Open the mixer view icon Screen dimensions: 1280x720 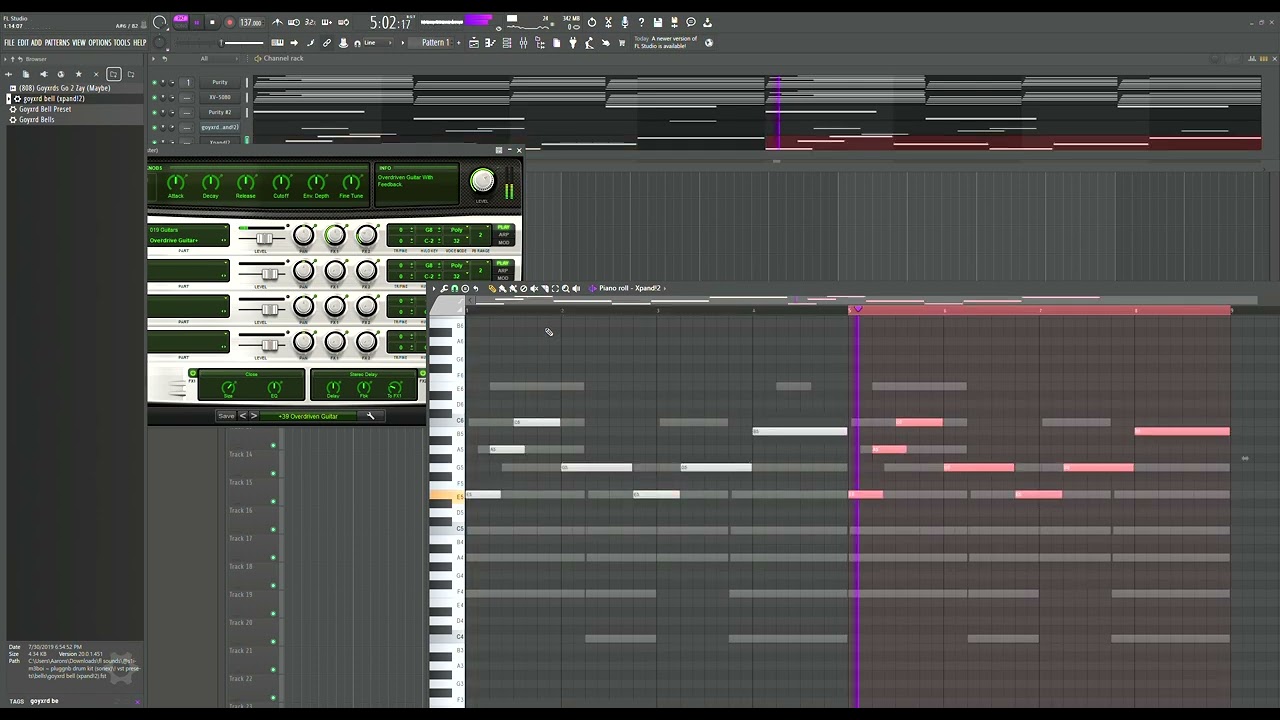523,43
